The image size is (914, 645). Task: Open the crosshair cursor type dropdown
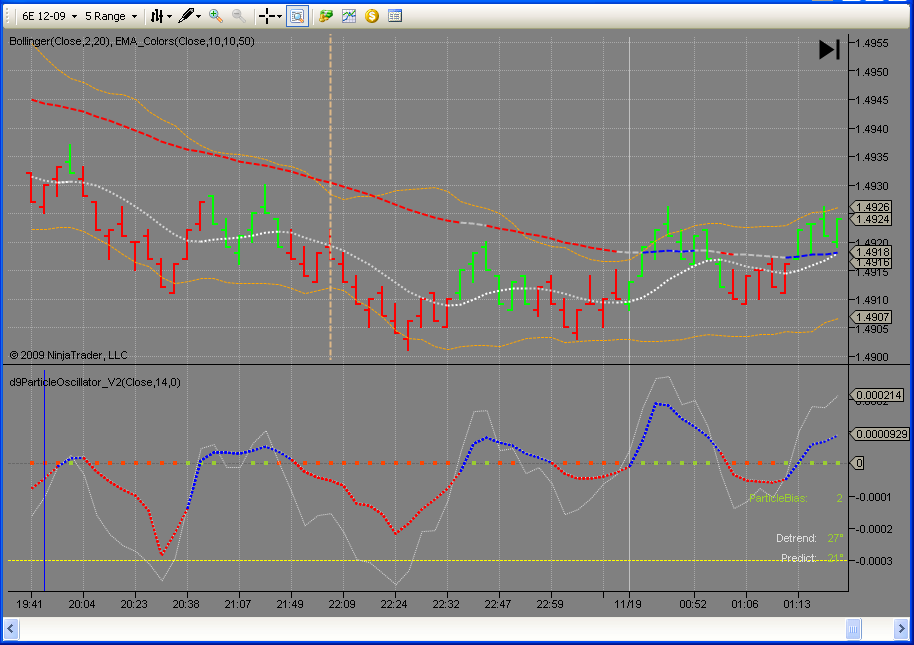(x=270, y=16)
